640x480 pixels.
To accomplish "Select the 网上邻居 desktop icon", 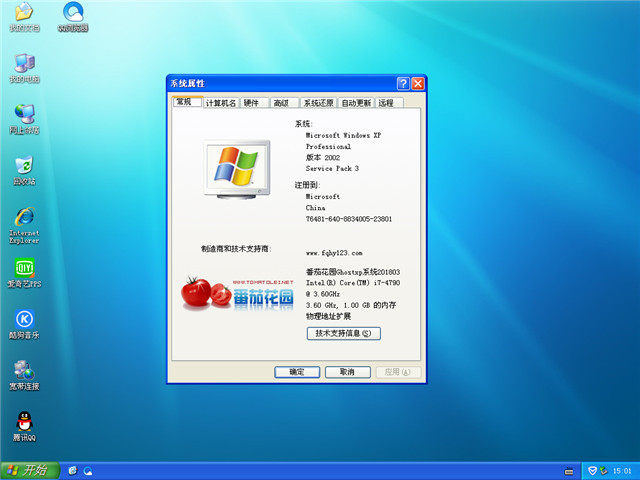I will pos(24,119).
